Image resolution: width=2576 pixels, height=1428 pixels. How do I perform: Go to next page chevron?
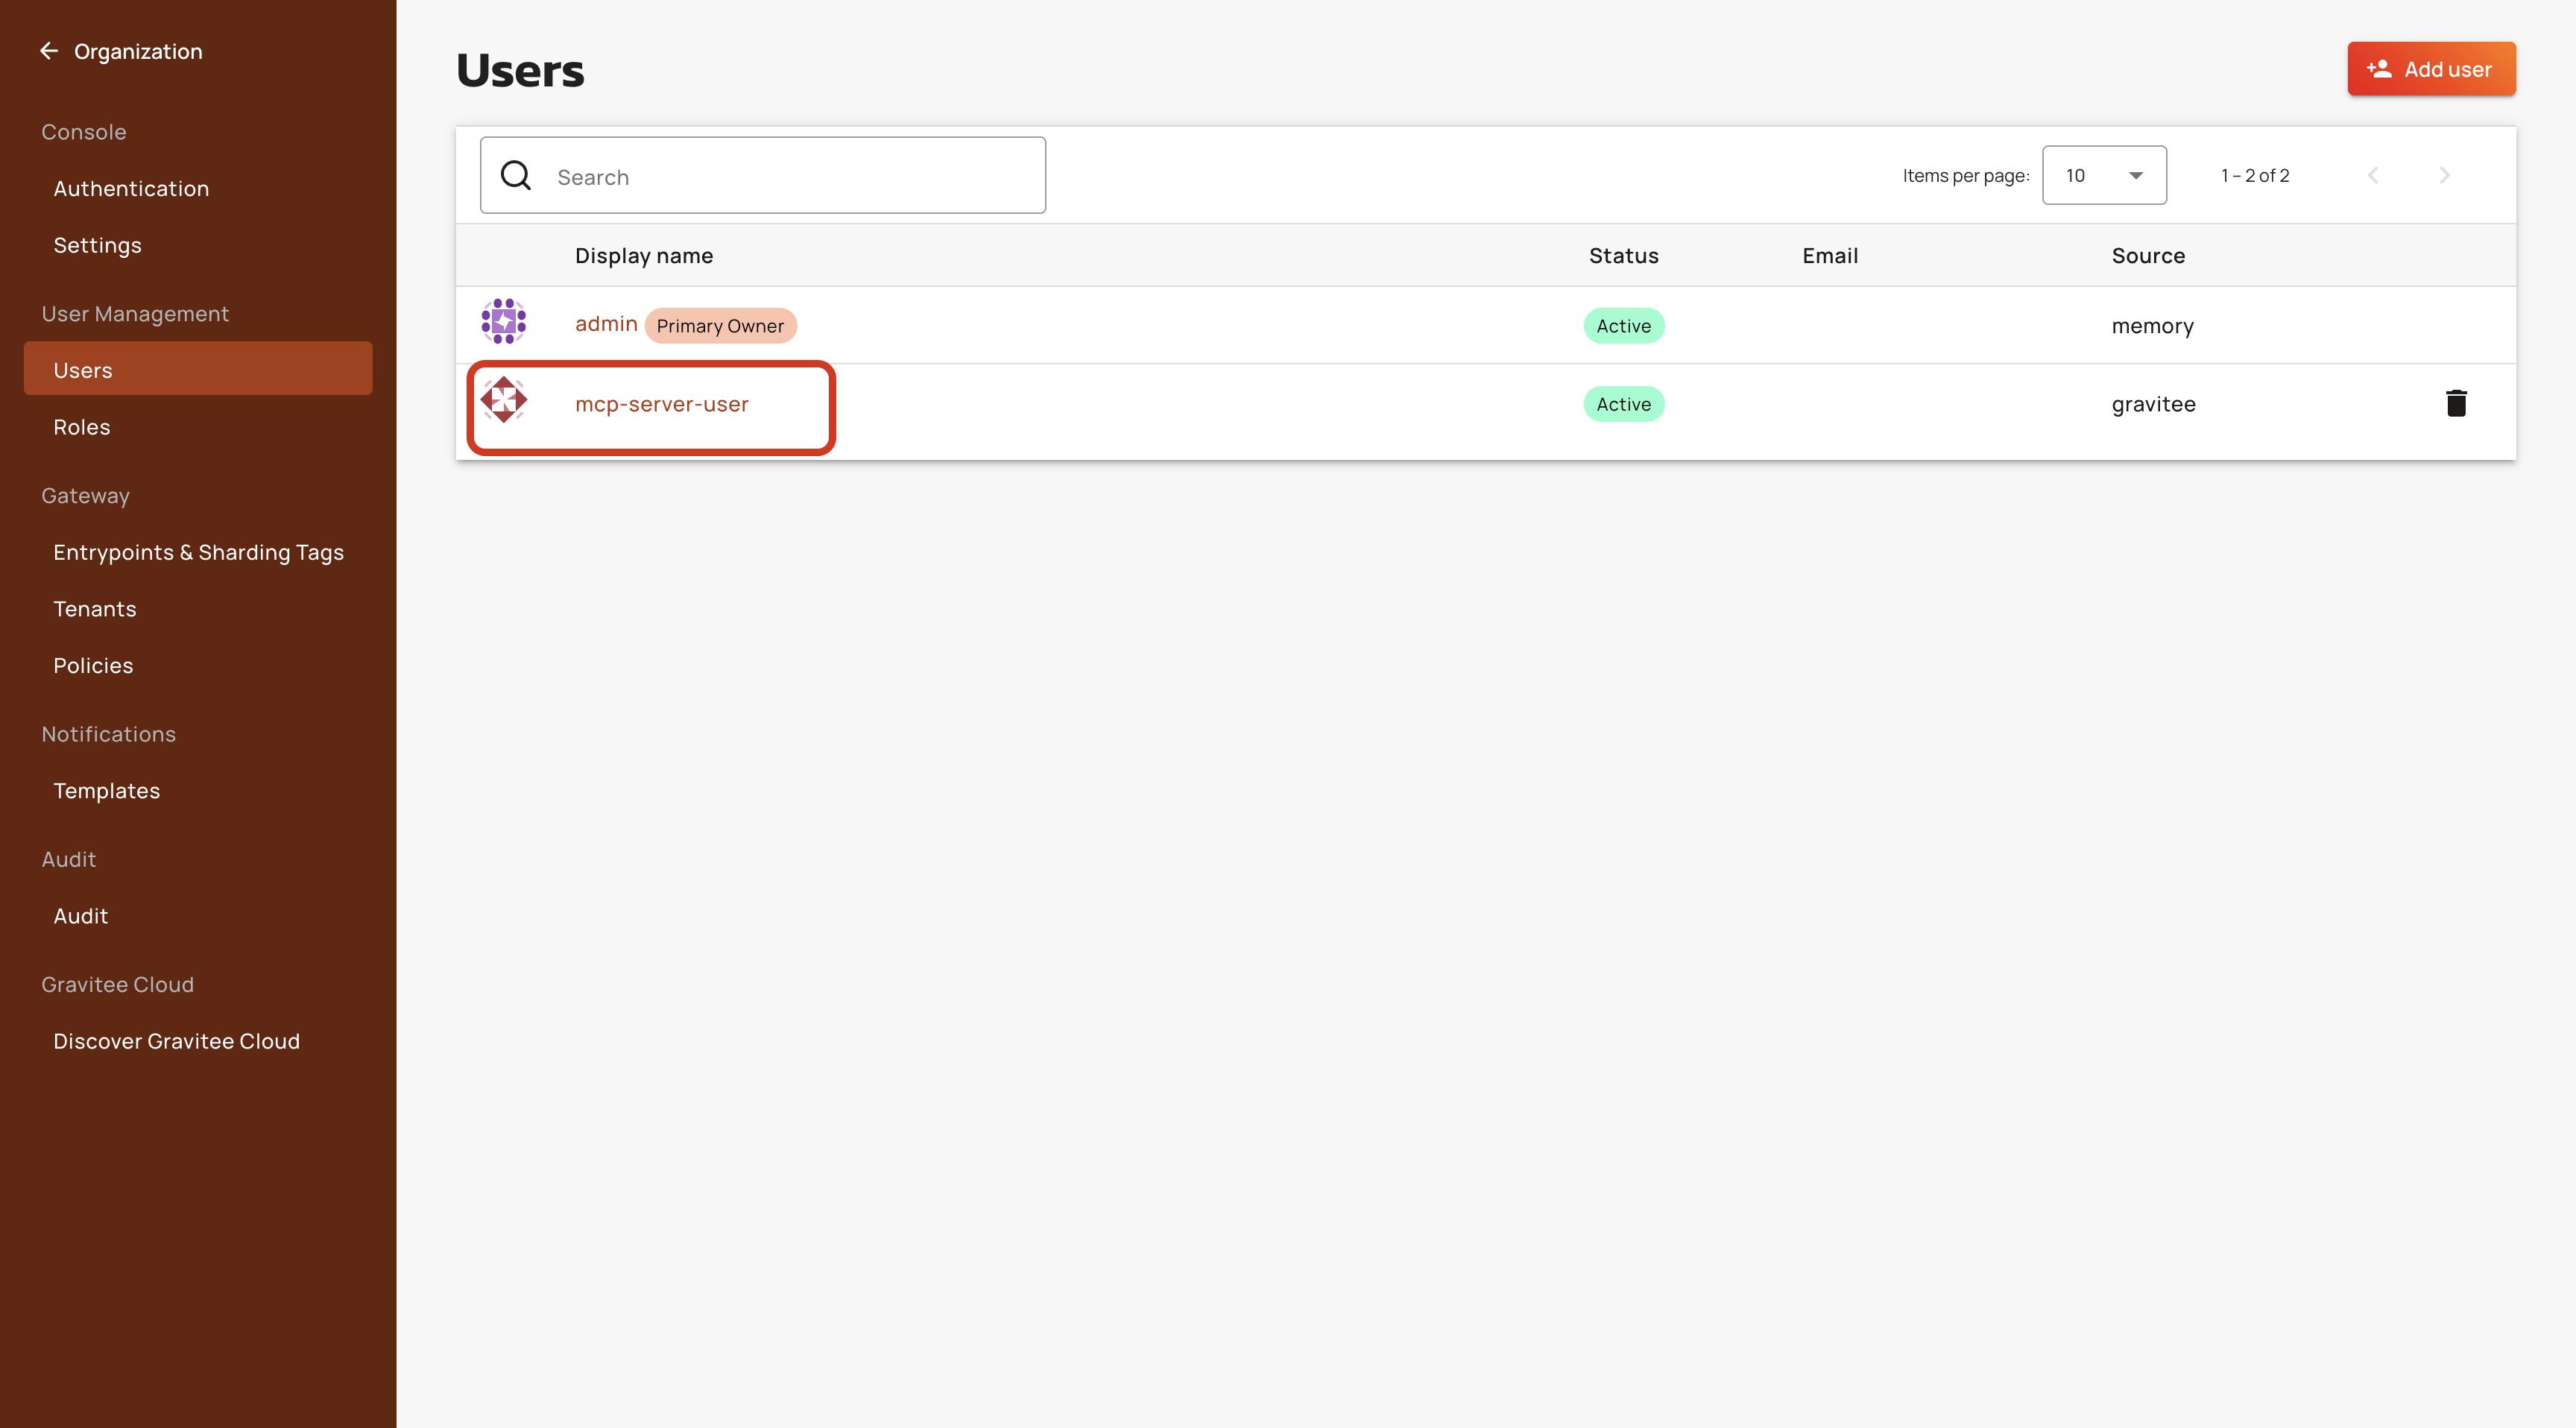click(x=2444, y=176)
